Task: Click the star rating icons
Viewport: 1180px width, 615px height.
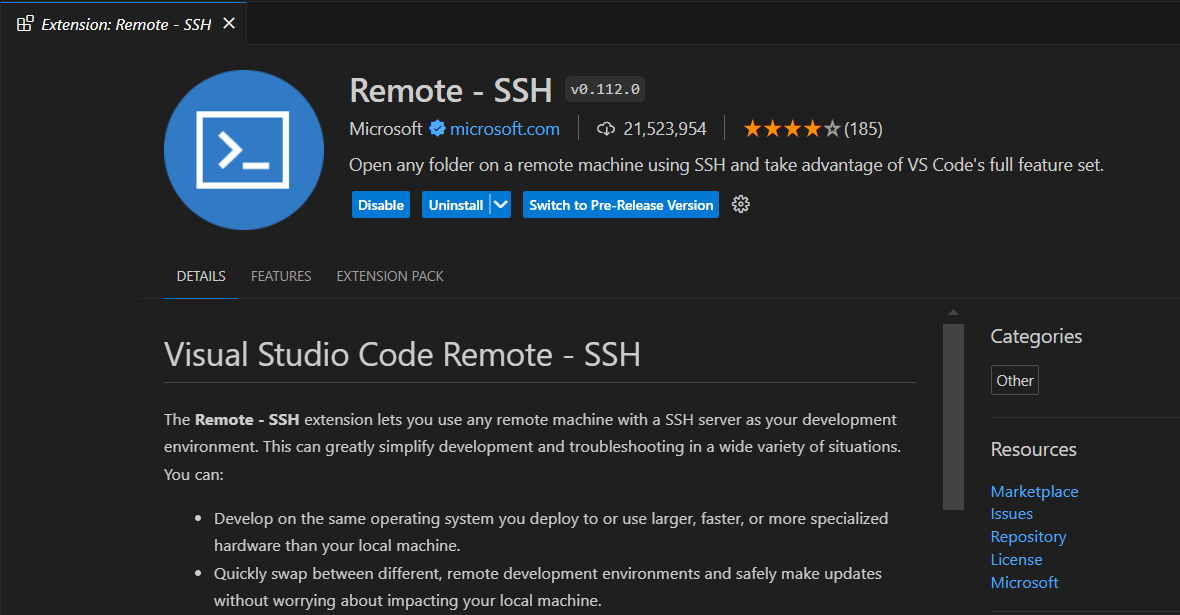Action: 791,129
